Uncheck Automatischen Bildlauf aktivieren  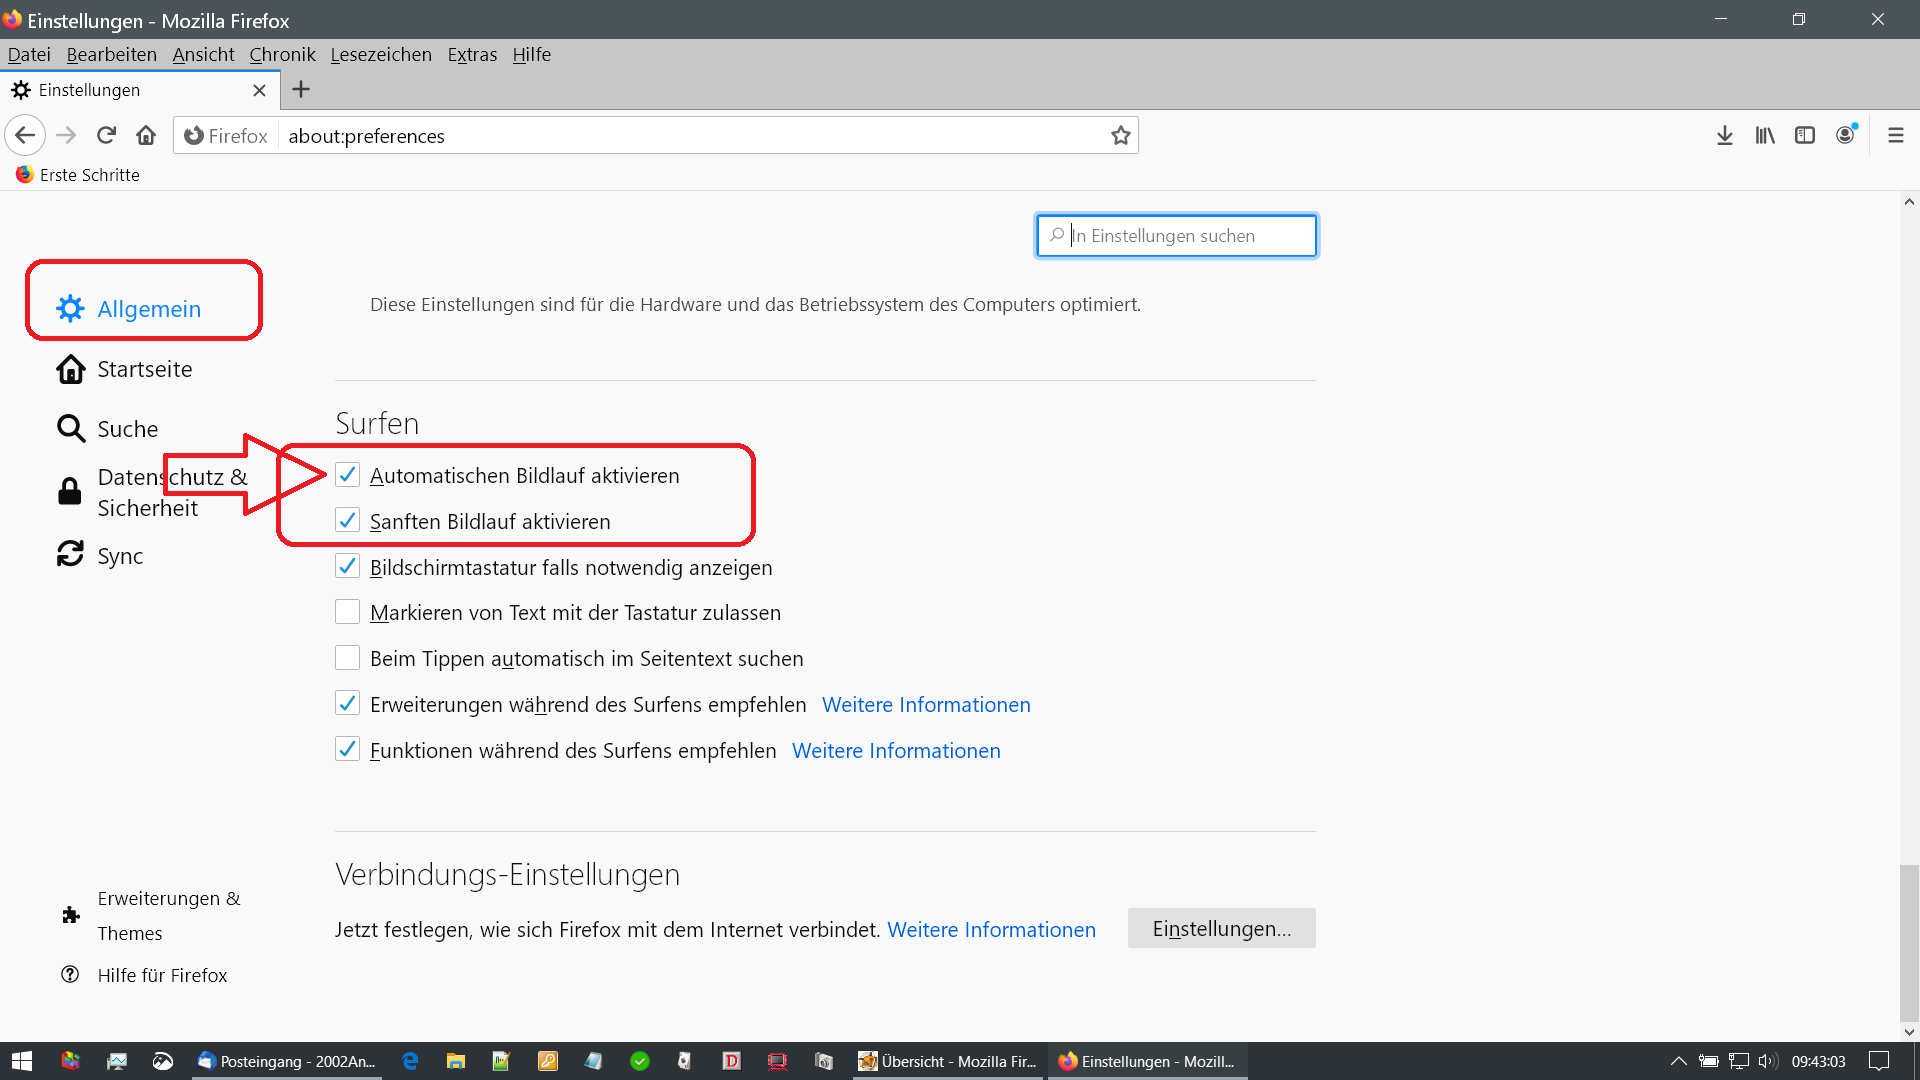(347, 475)
